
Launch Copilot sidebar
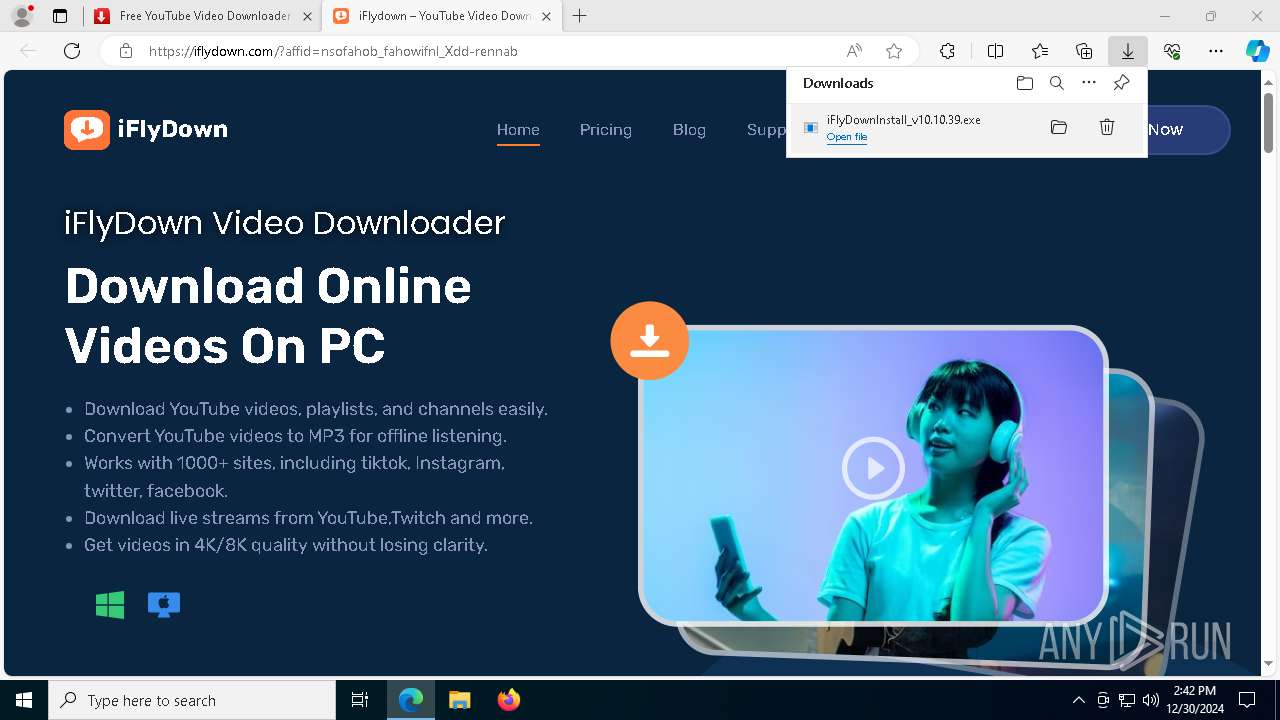[x=1257, y=51]
